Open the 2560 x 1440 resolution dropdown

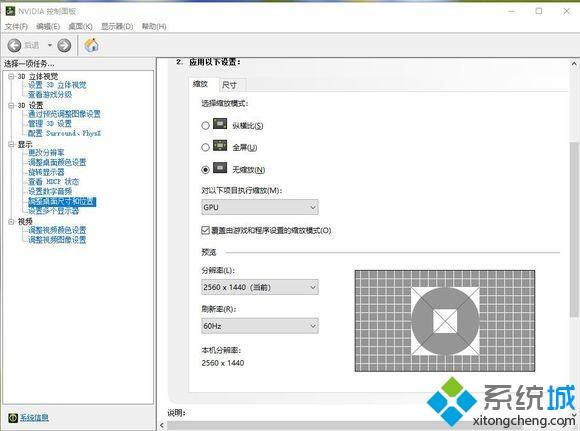pyautogui.click(x=260, y=287)
